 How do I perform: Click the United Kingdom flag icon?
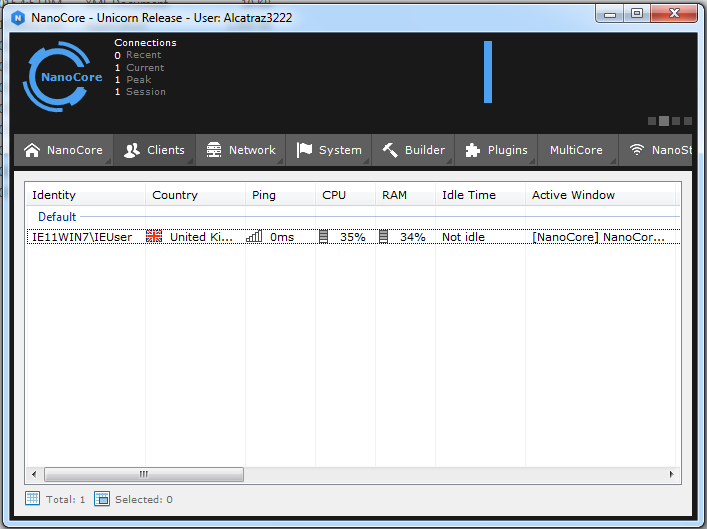(154, 236)
